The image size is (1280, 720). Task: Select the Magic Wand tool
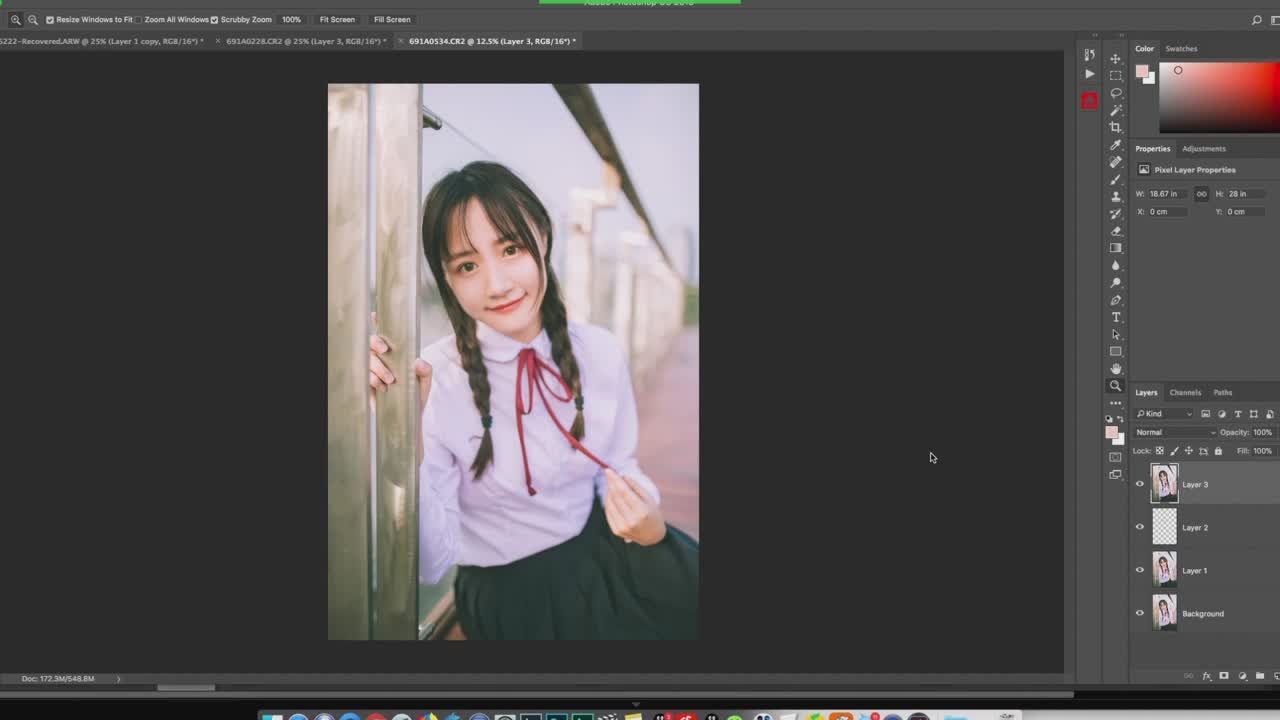point(1116,110)
